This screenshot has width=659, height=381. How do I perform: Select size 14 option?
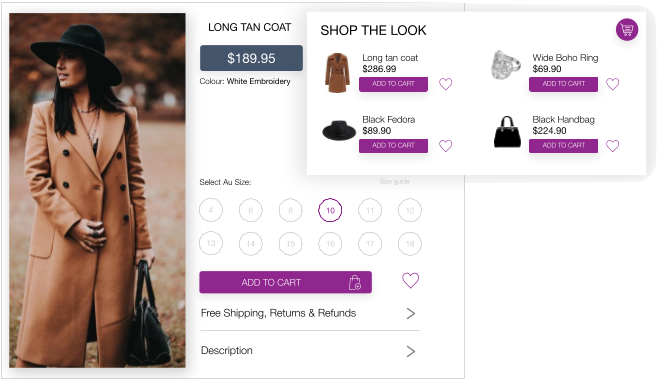click(x=250, y=244)
